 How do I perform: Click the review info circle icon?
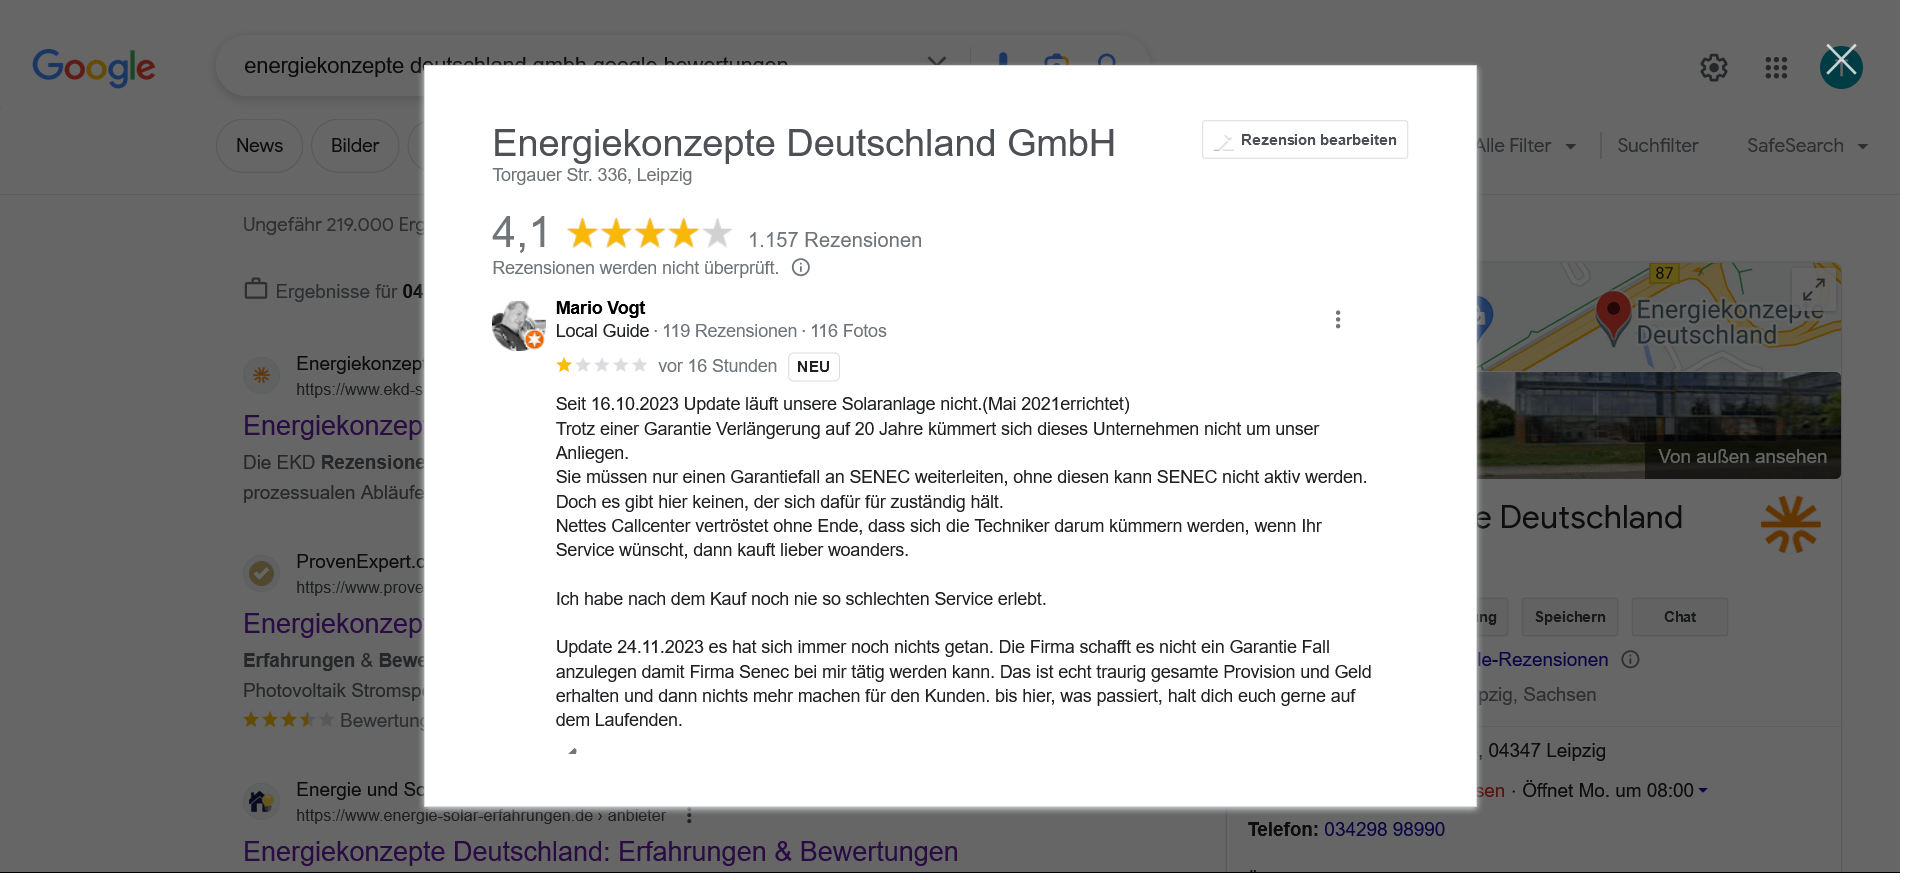click(801, 268)
